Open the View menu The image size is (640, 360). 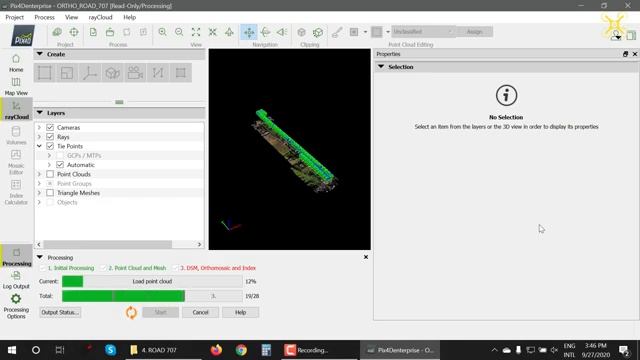(71, 17)
